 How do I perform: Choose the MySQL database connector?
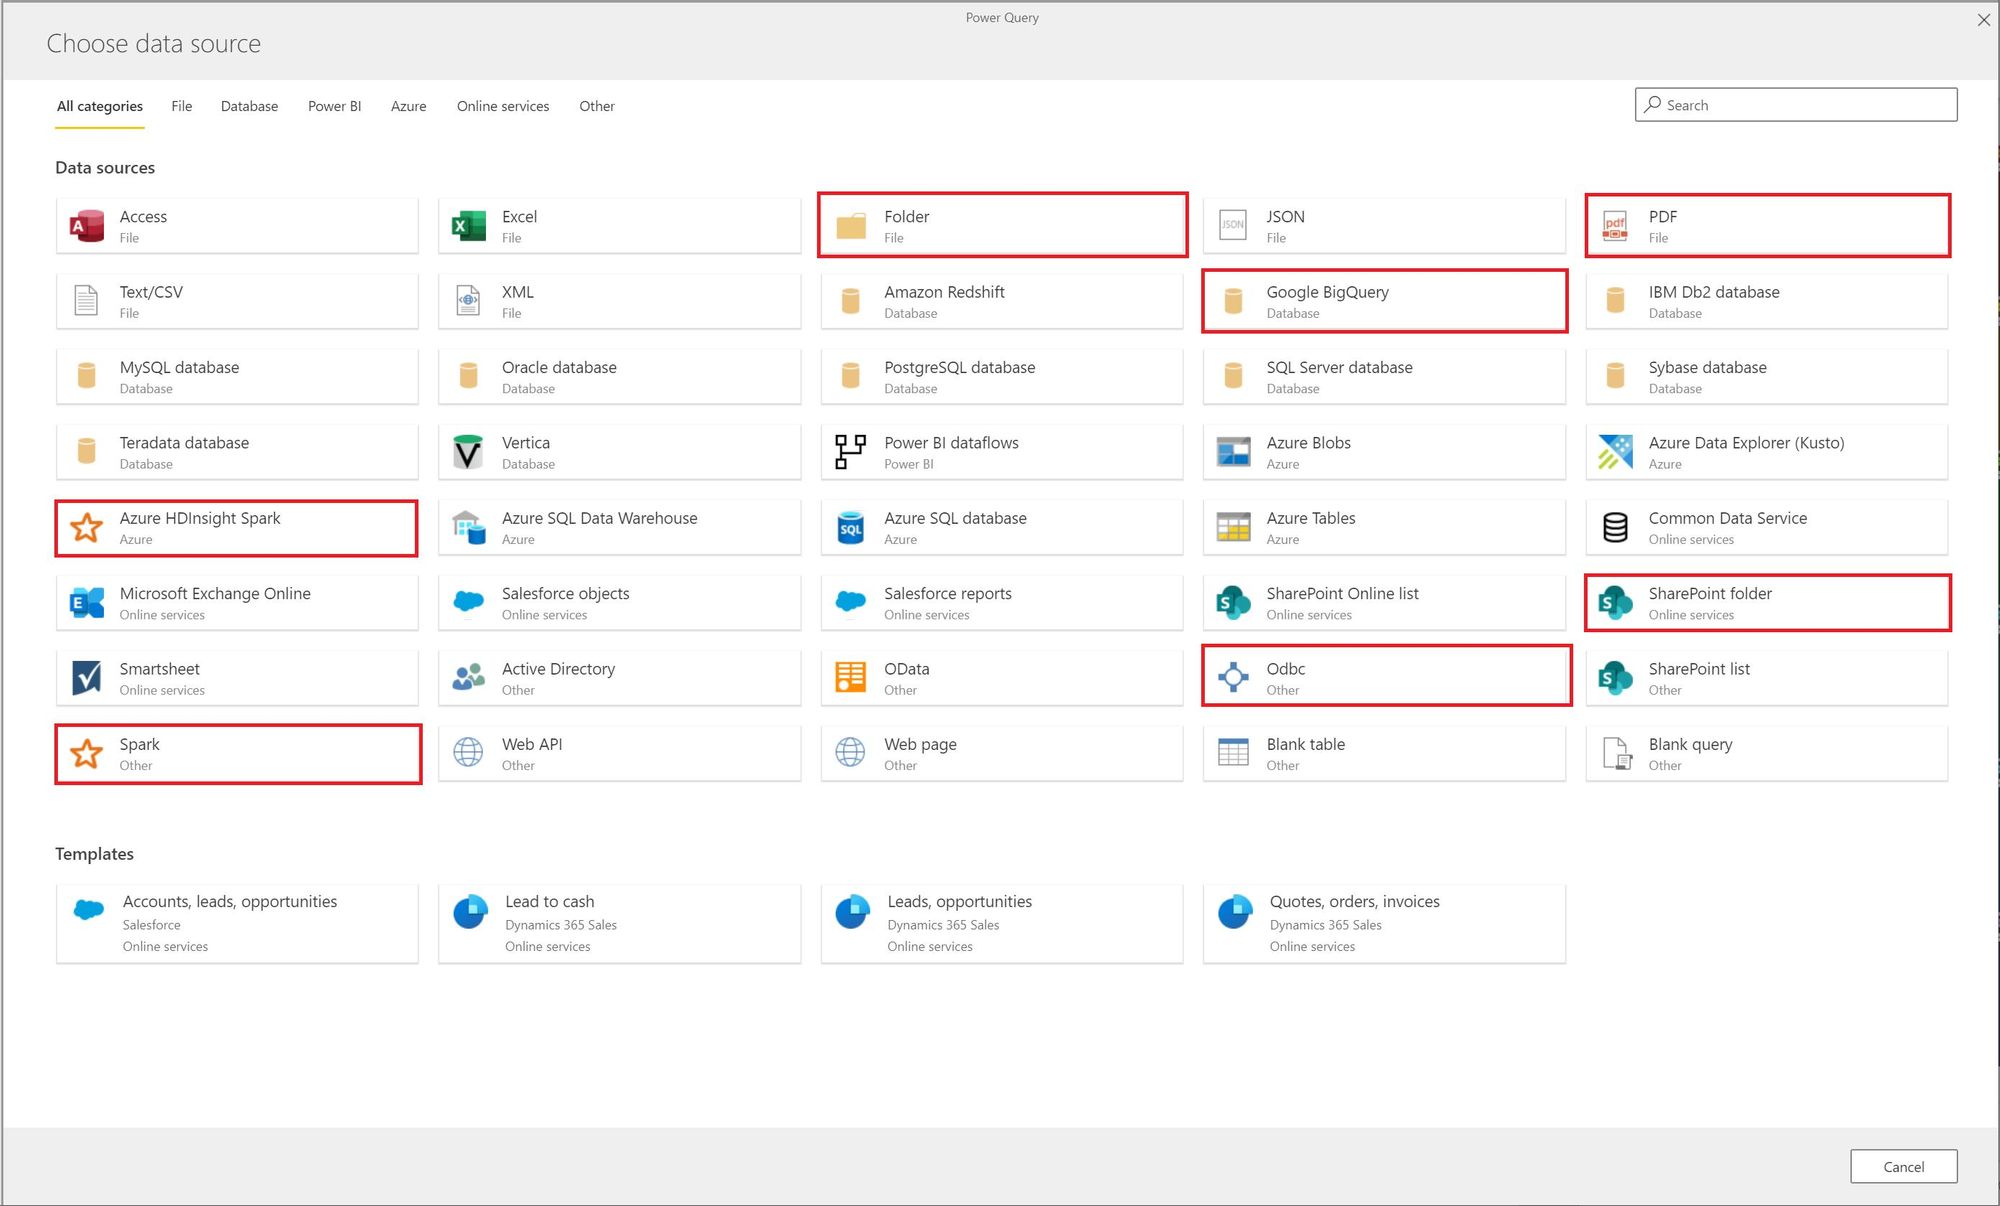point(237,377)
